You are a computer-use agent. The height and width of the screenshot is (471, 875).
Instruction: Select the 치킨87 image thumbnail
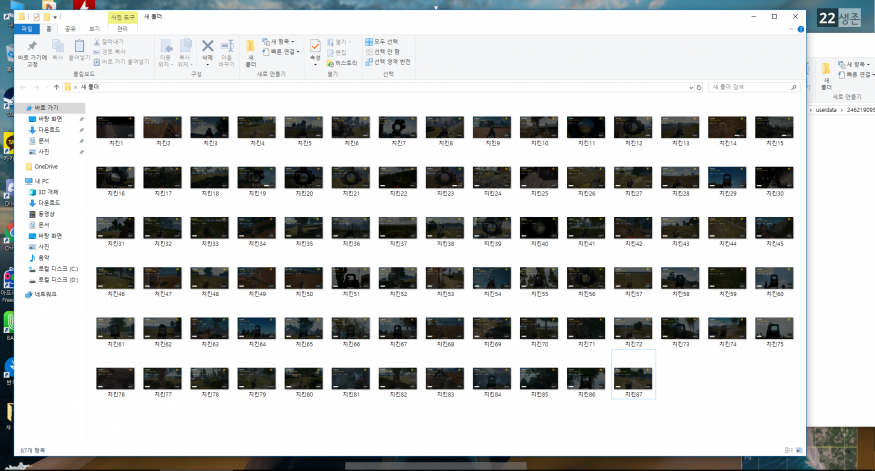point(633,380)
